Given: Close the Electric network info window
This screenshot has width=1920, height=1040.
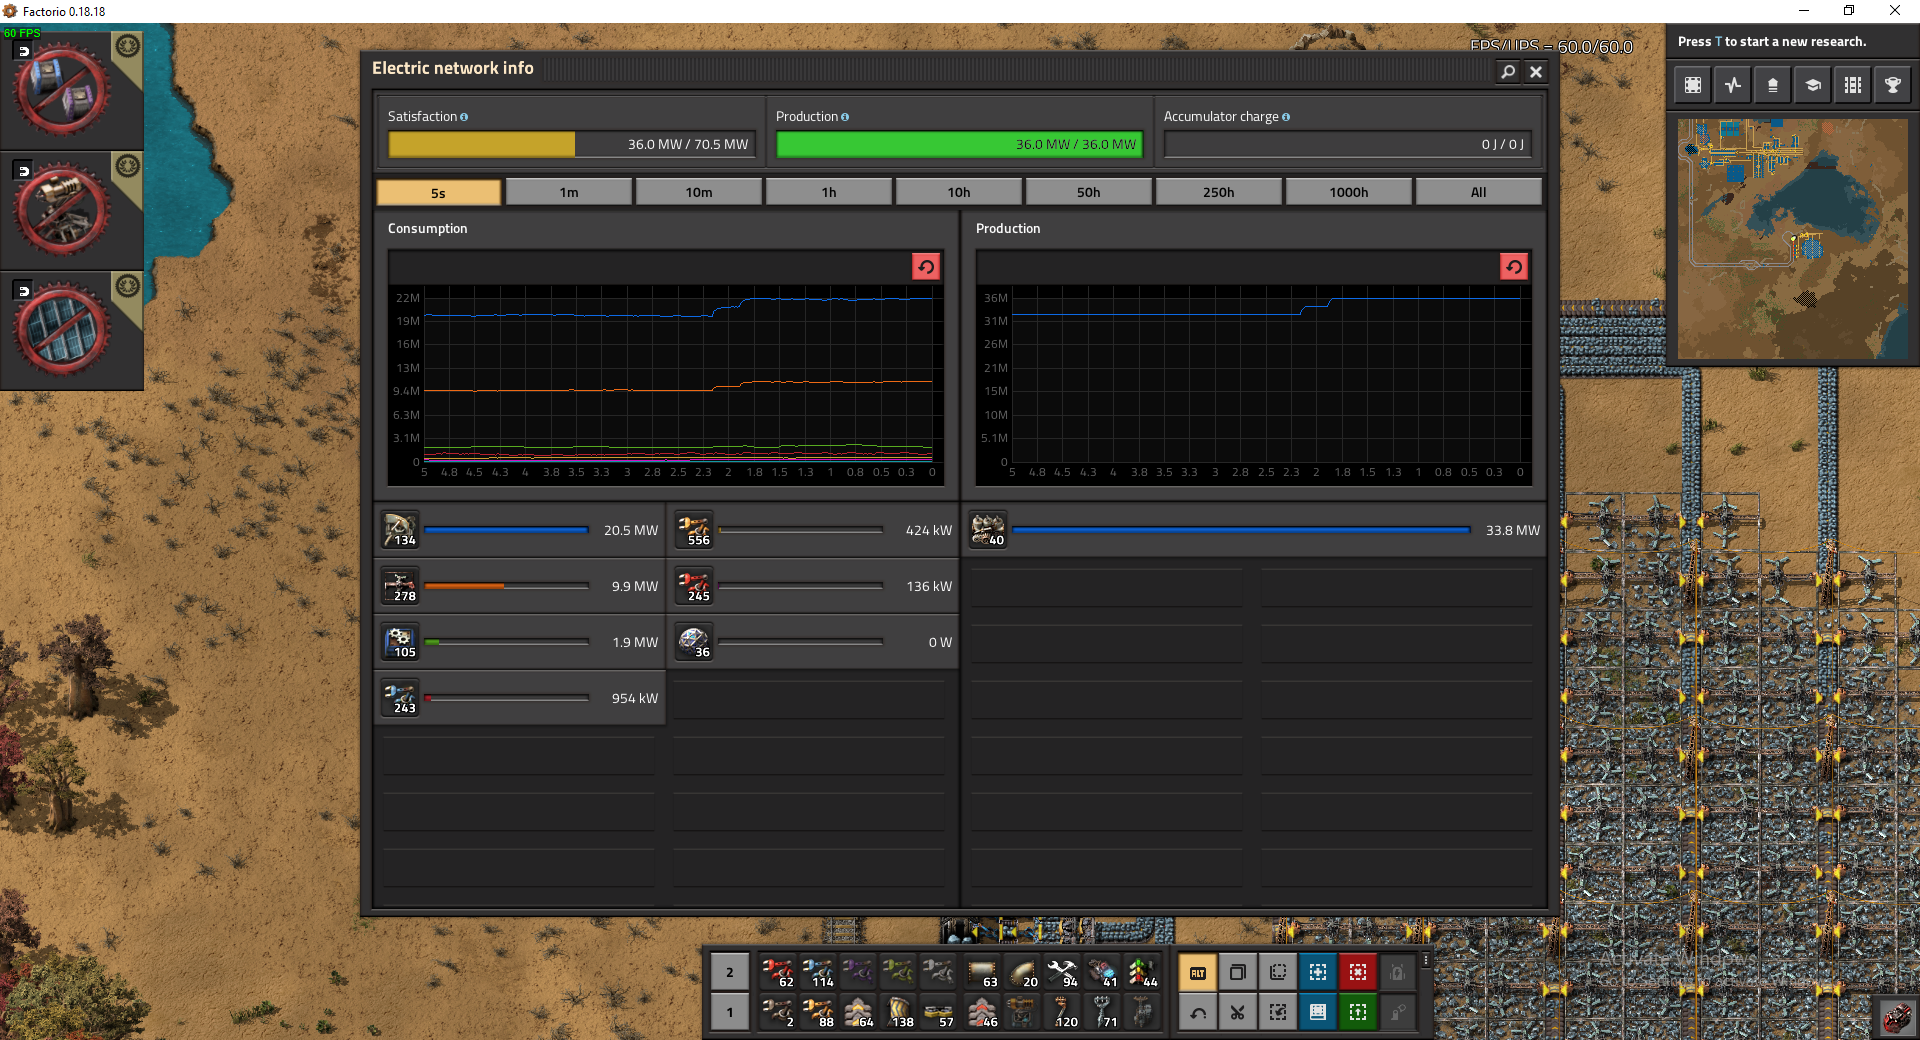Looking at the screenshot, I should (1536, 71).
